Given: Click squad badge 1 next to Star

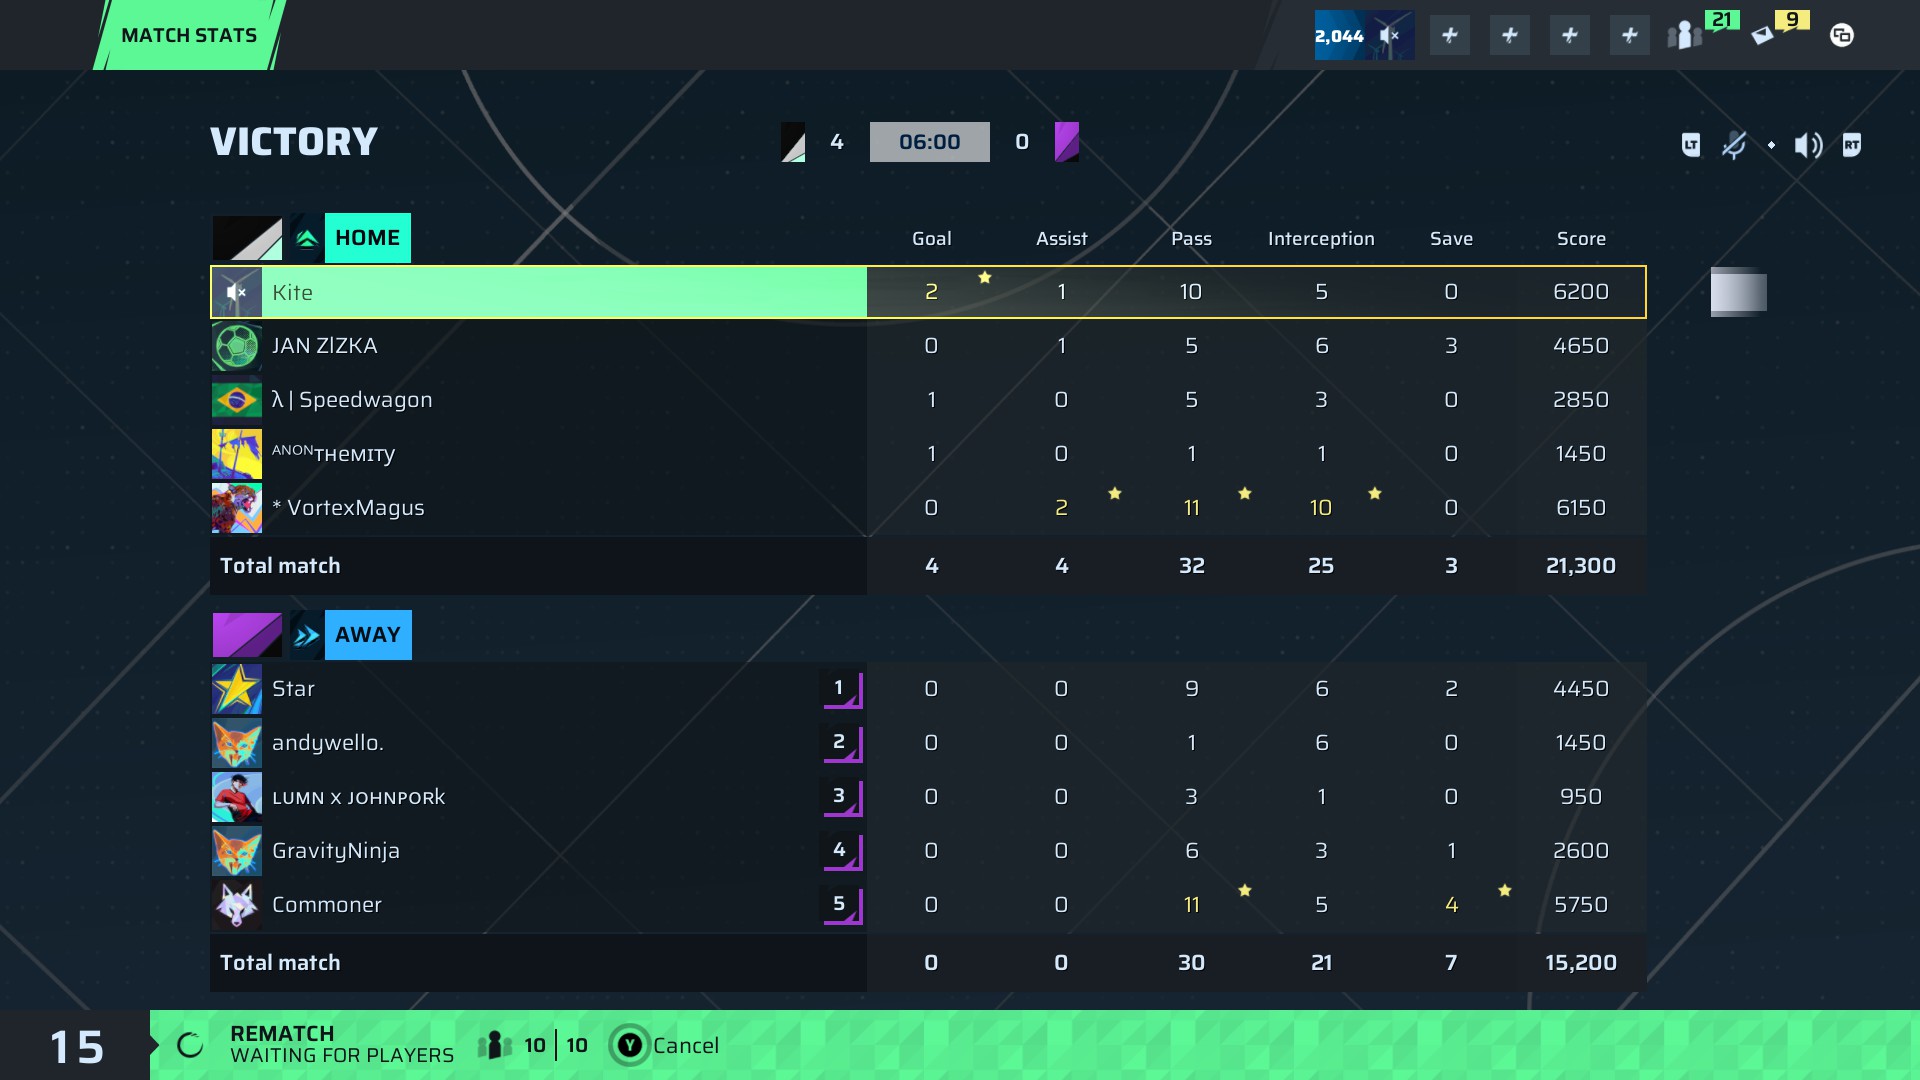Looking at the screenshot, I should click(x=842, y=689).
